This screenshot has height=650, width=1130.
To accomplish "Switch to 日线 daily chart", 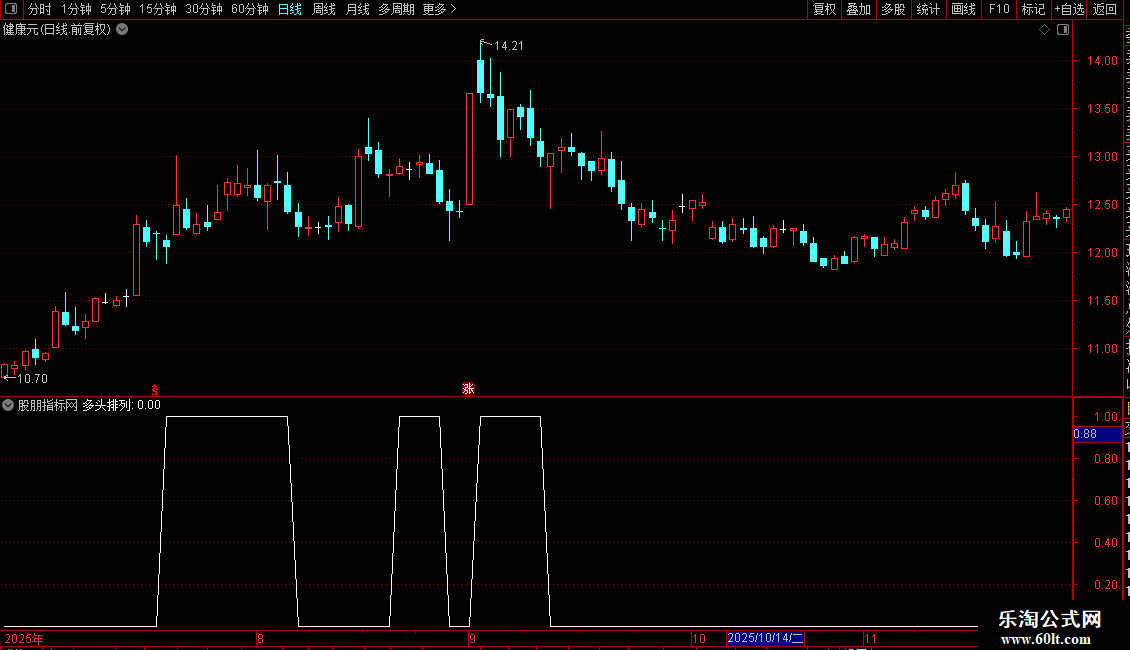I will tap(290, 9).
